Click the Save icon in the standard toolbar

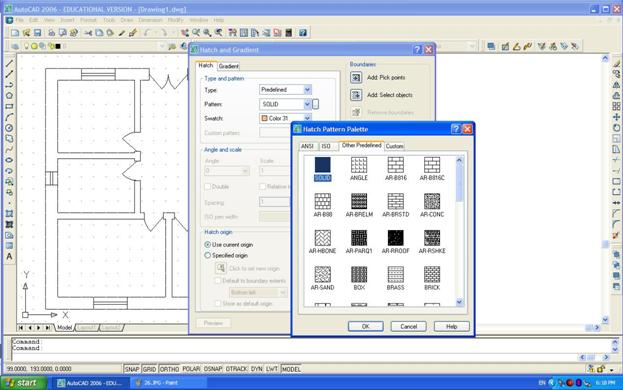point(38,33)
